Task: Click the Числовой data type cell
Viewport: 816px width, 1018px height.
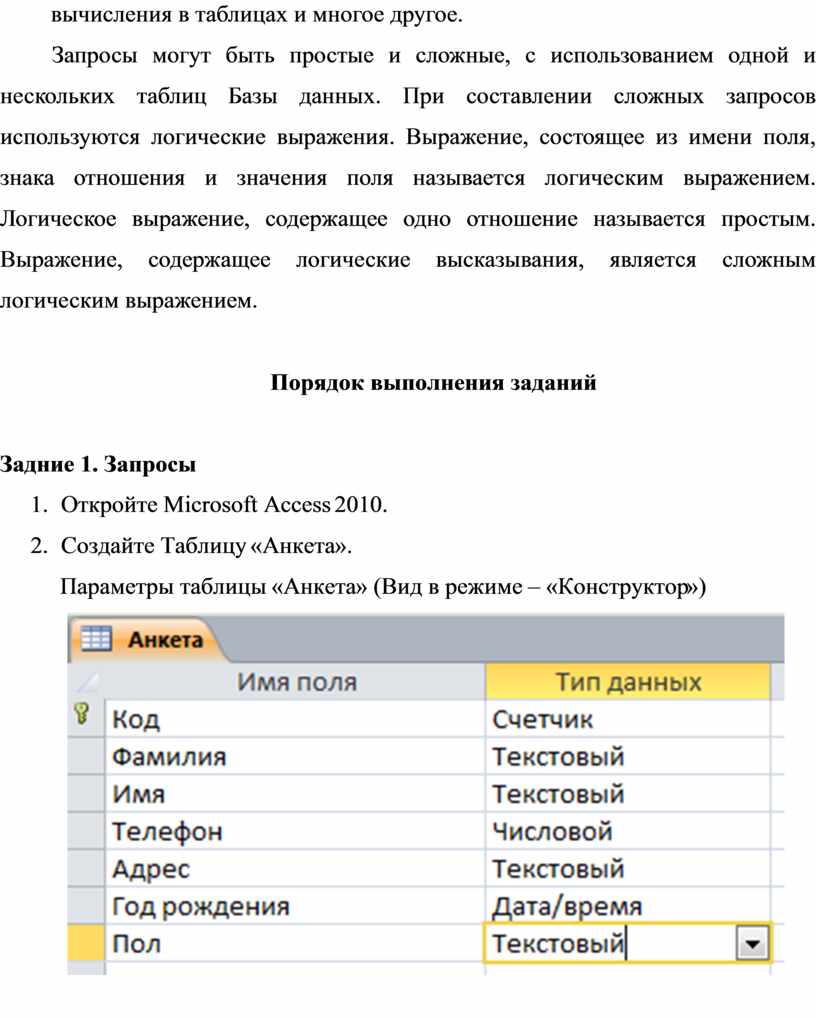Action: [x=628, y=831]
